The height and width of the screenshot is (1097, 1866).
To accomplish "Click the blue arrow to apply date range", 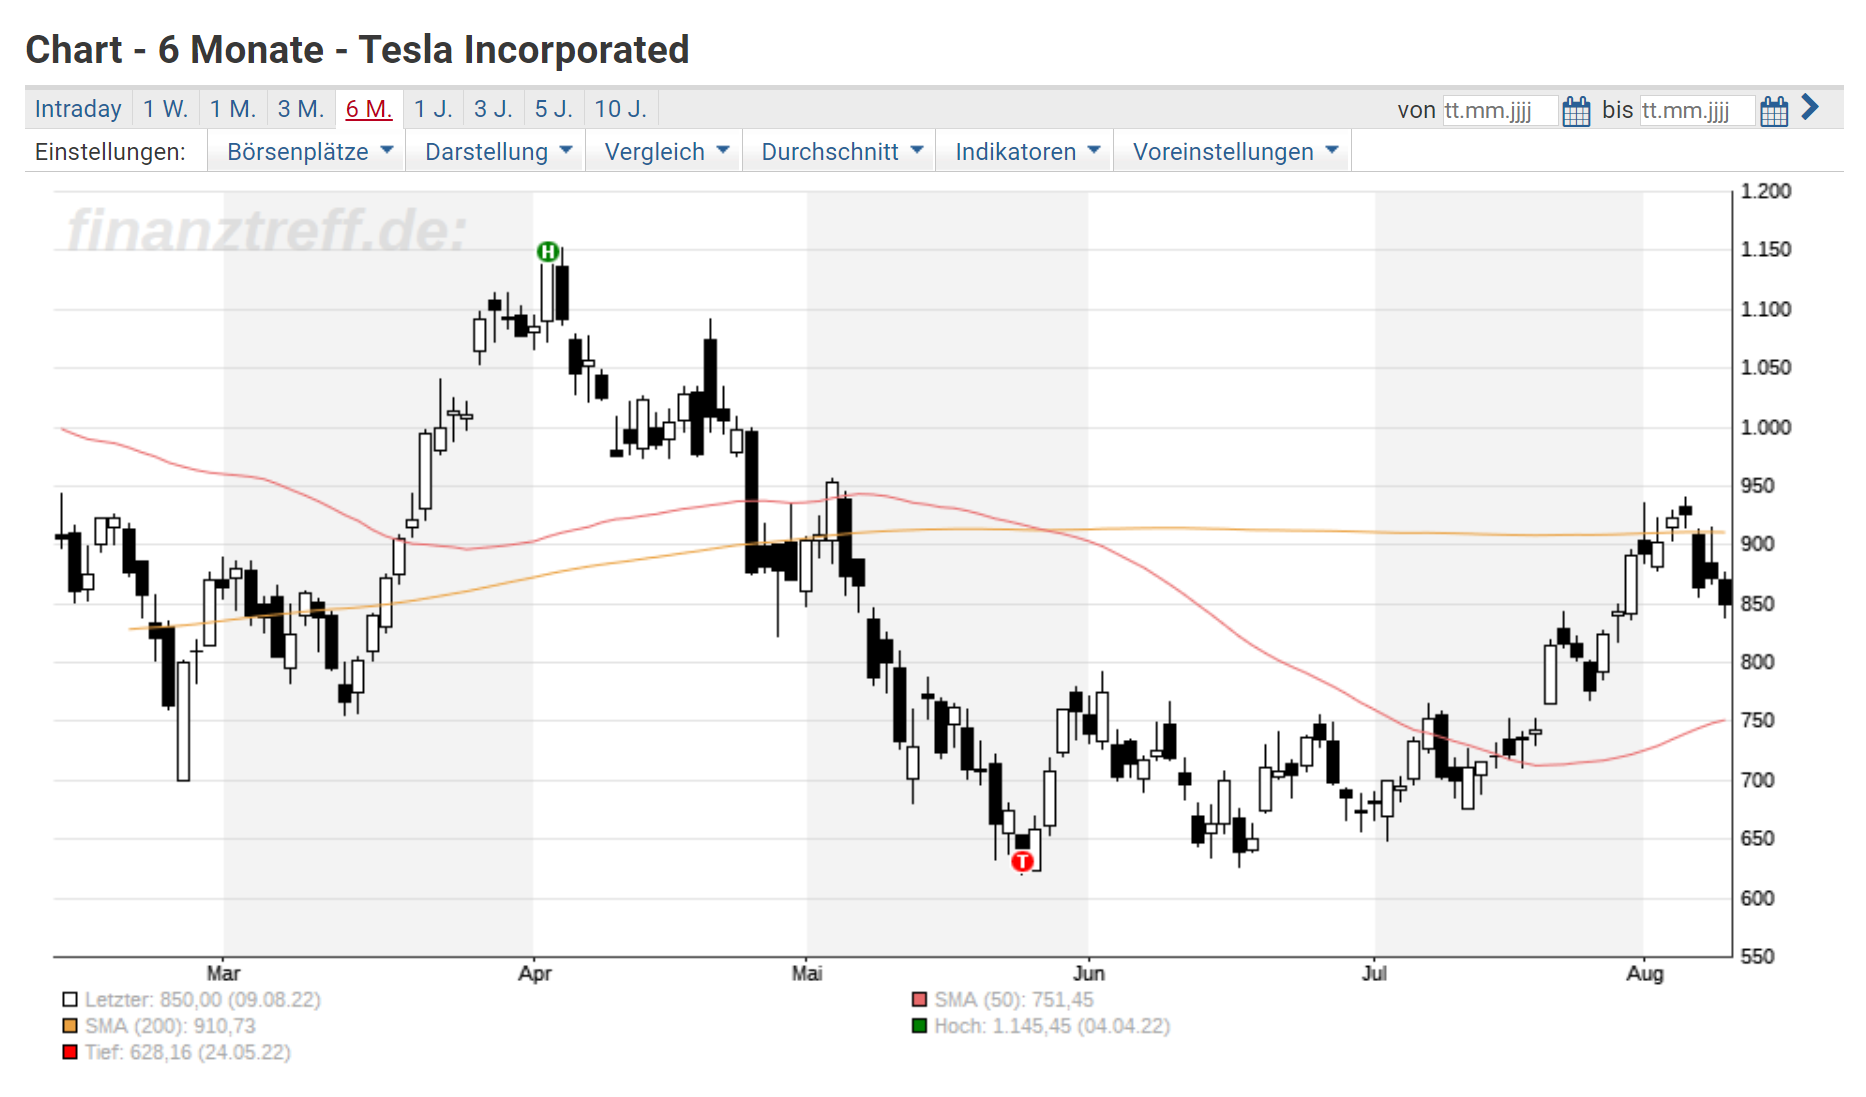I will coord(1810,107).
